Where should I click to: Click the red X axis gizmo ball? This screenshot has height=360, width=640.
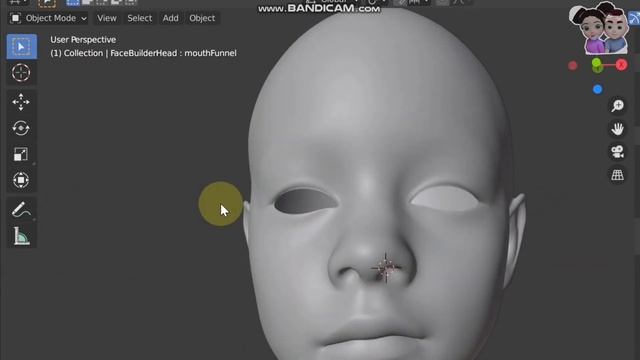622,65
